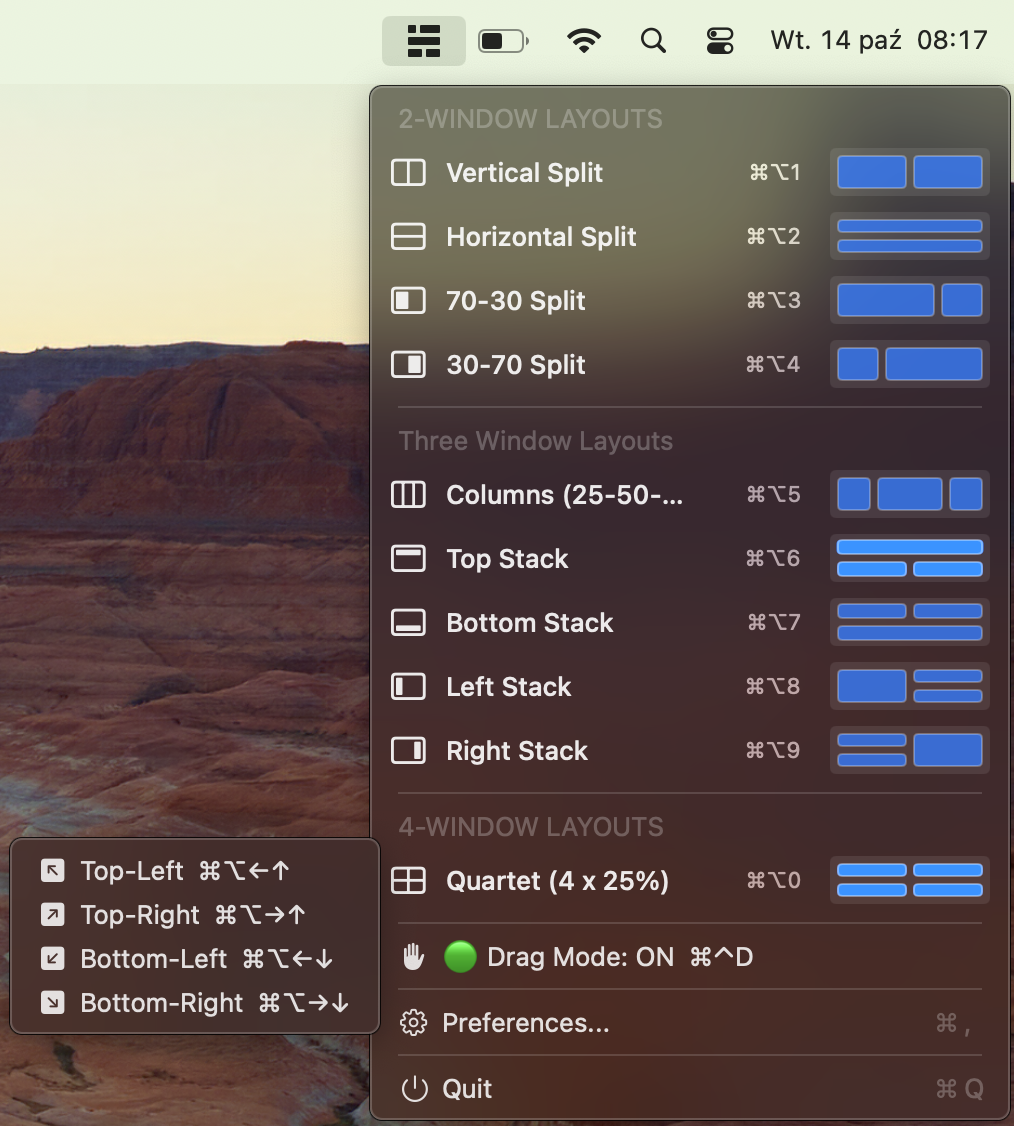Apply the 70-30 Split layout
The image size is (1014, 1126).
516,300
